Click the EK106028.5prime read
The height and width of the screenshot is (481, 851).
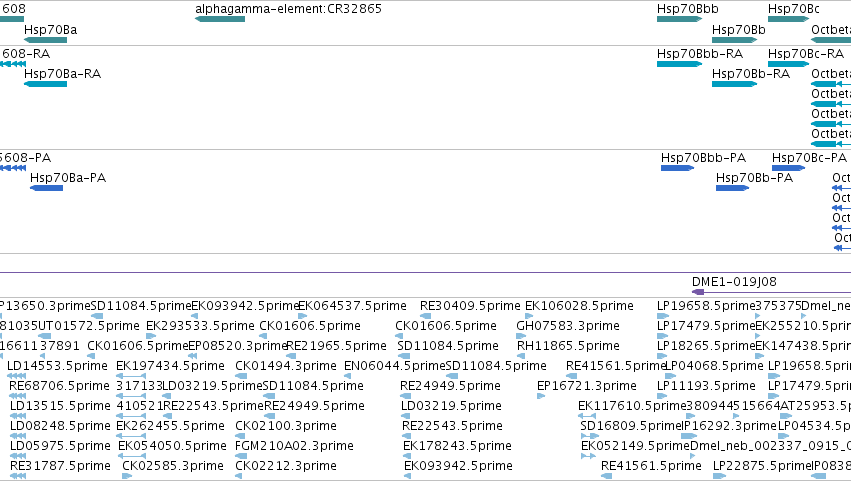(529, 316)
